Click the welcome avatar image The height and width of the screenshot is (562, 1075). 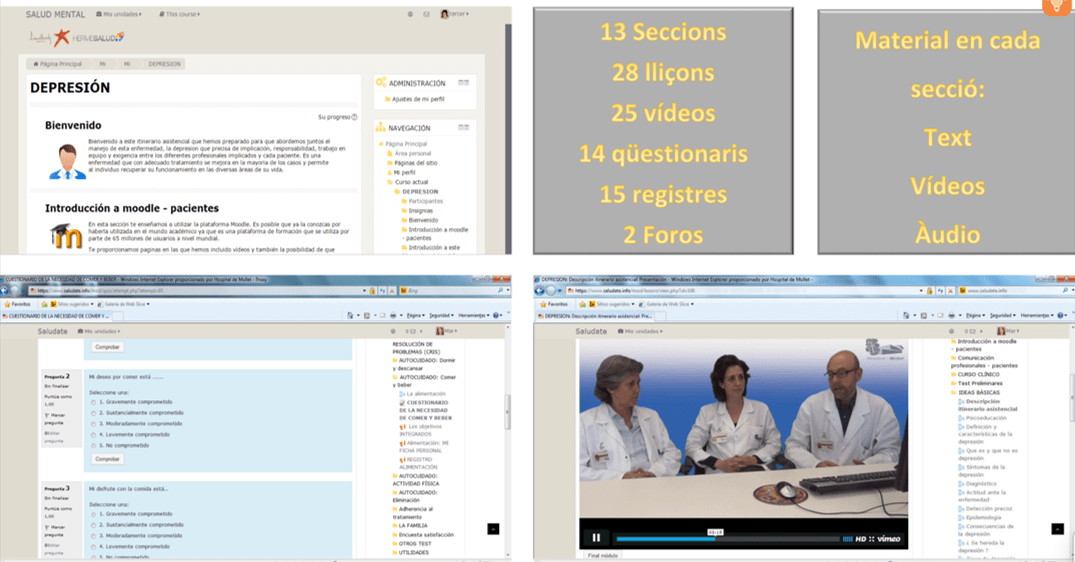click(x=67, y=162)
